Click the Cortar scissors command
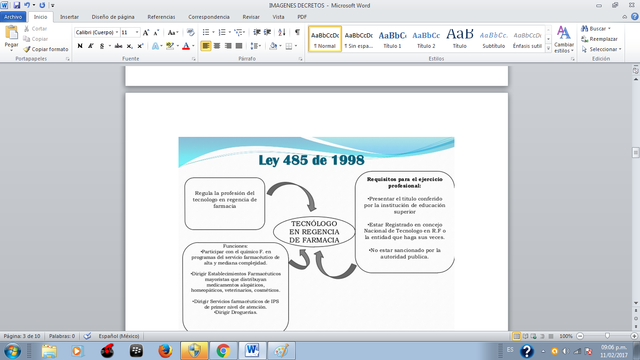The height and width of the screenshot is (360, 640). (35, 29)
